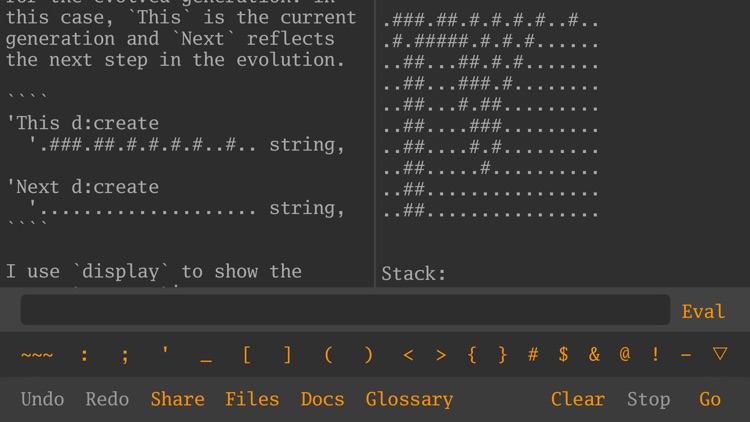Open the Files menu
Image resolution: width=750 pixels, height=422 pixels.
click(252, 399)
